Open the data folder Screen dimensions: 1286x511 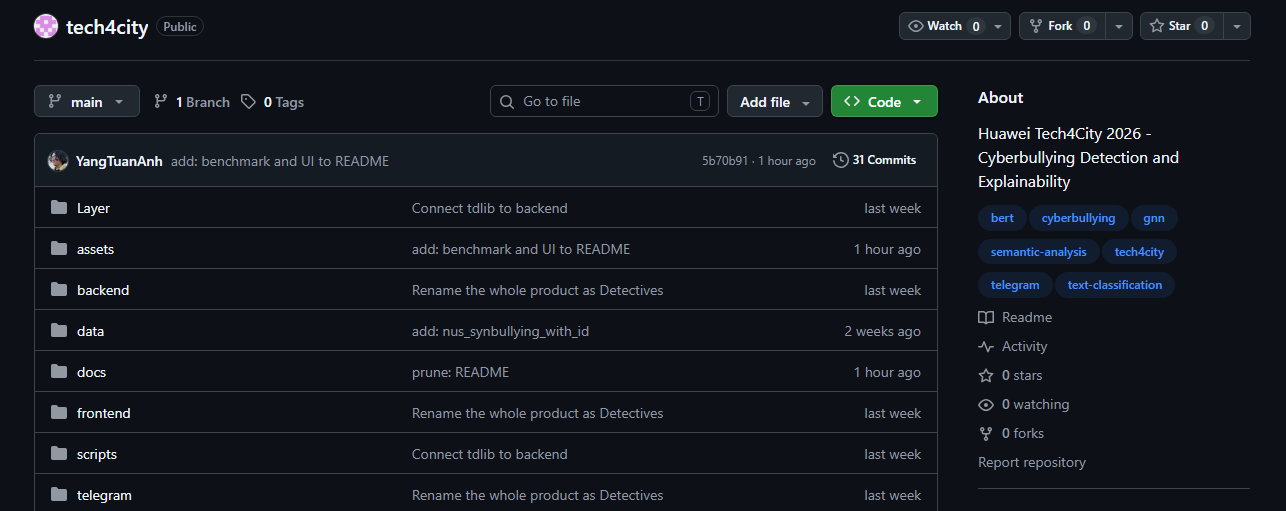click(90, 331)
